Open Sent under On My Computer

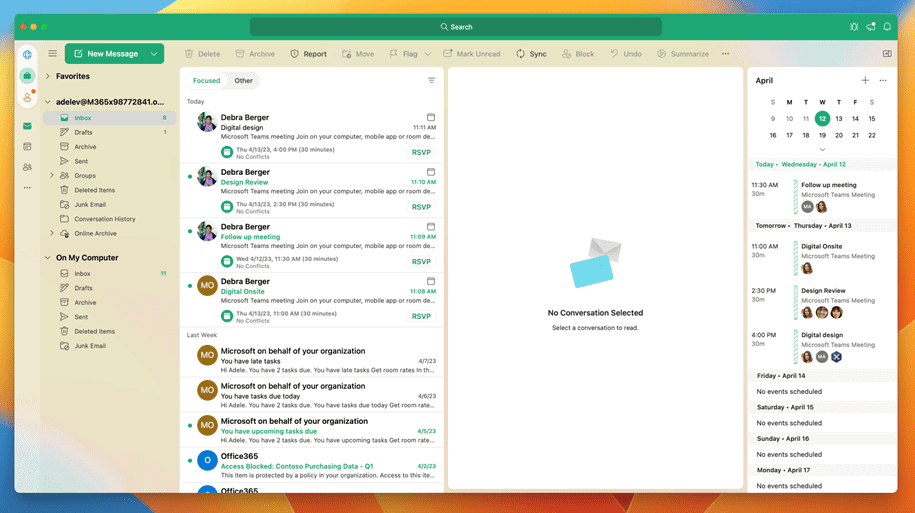click(x=110, y=317)
